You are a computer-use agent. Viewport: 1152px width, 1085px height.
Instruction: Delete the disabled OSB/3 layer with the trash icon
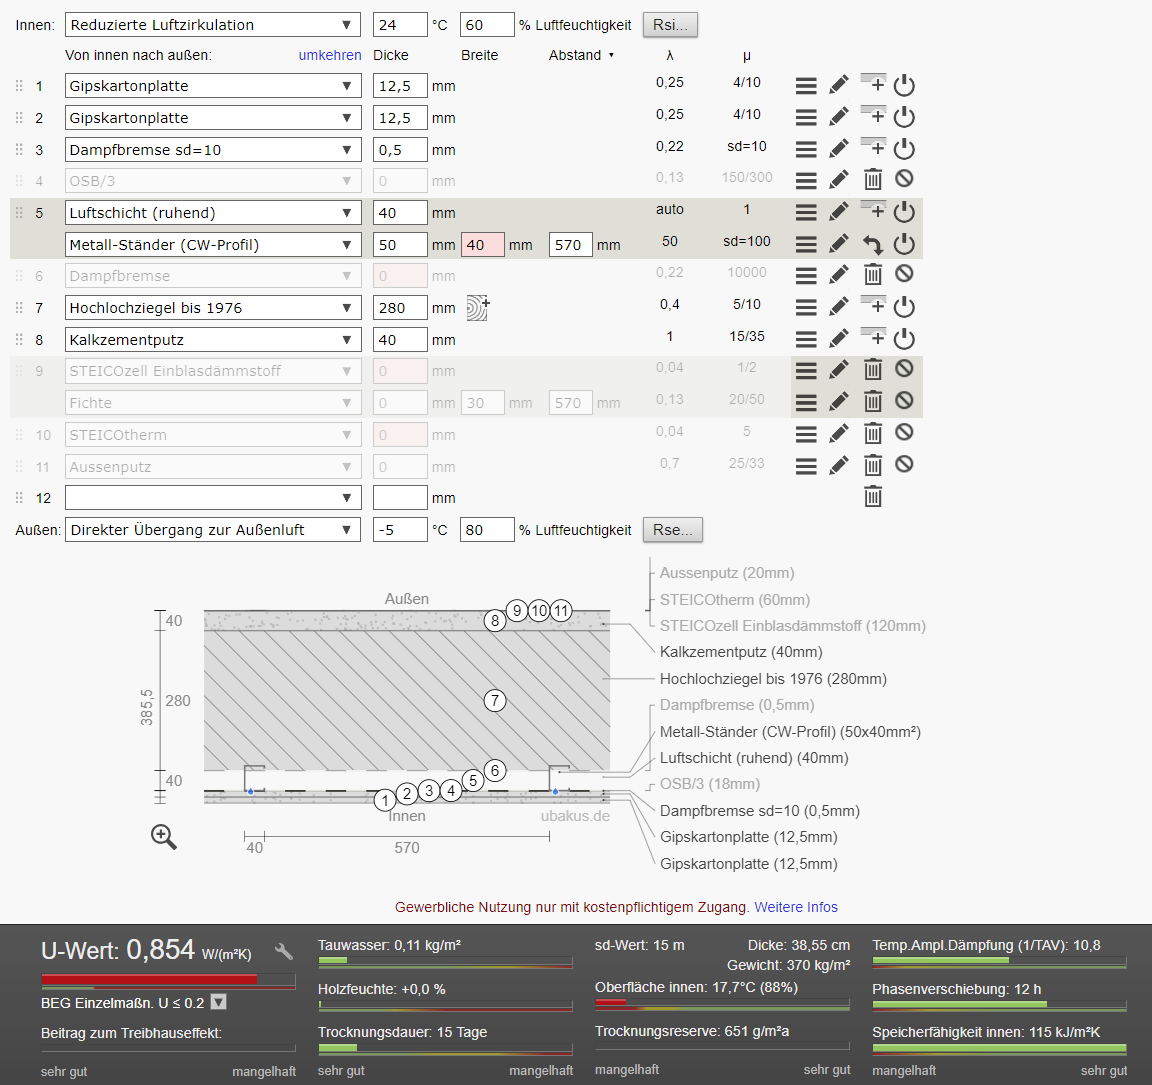(873, 180)
